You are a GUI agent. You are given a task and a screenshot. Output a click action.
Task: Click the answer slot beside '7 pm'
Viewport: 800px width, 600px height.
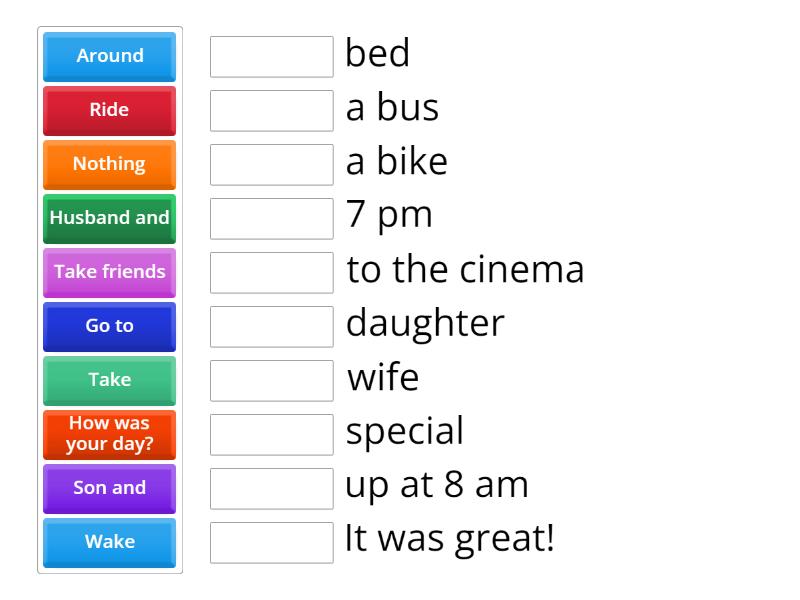[271, 218]
